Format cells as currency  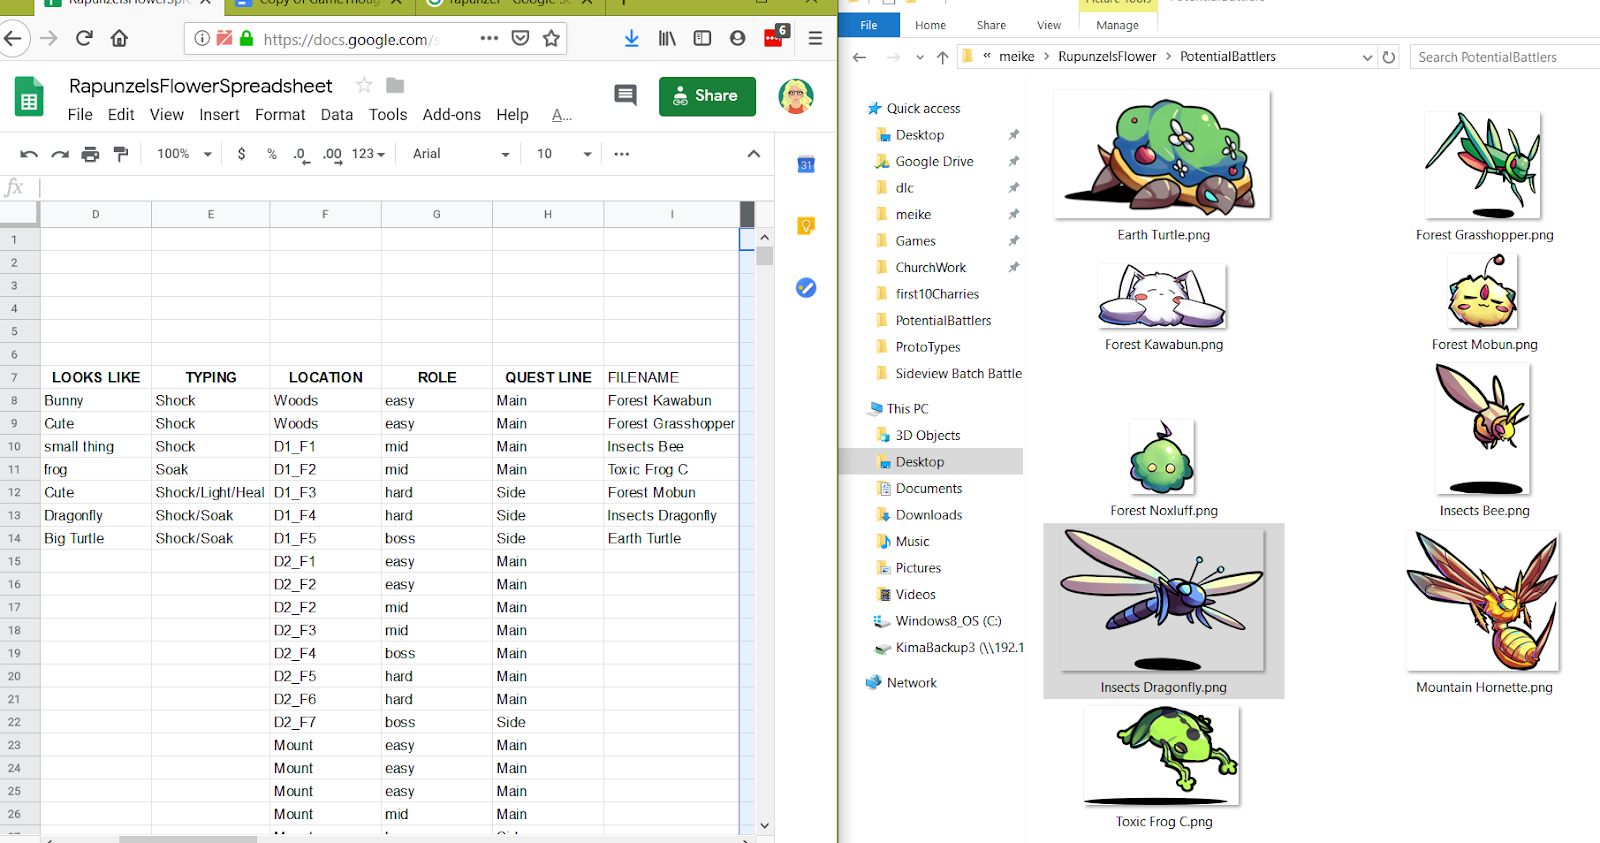click(242, 154)
